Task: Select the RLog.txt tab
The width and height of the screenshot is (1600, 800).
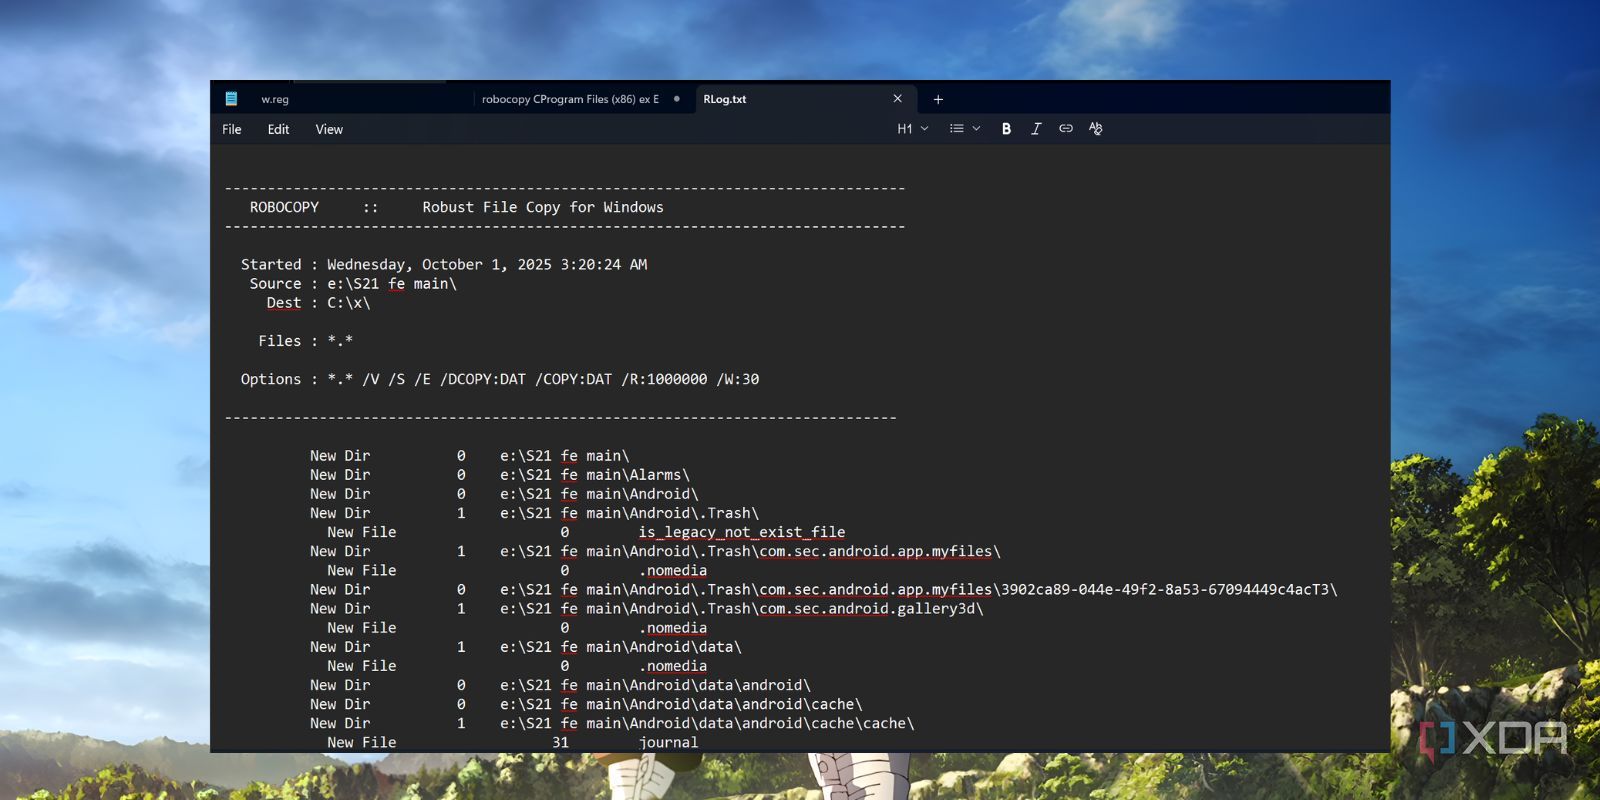Action: pyautogui.click(x=725, y=100)
